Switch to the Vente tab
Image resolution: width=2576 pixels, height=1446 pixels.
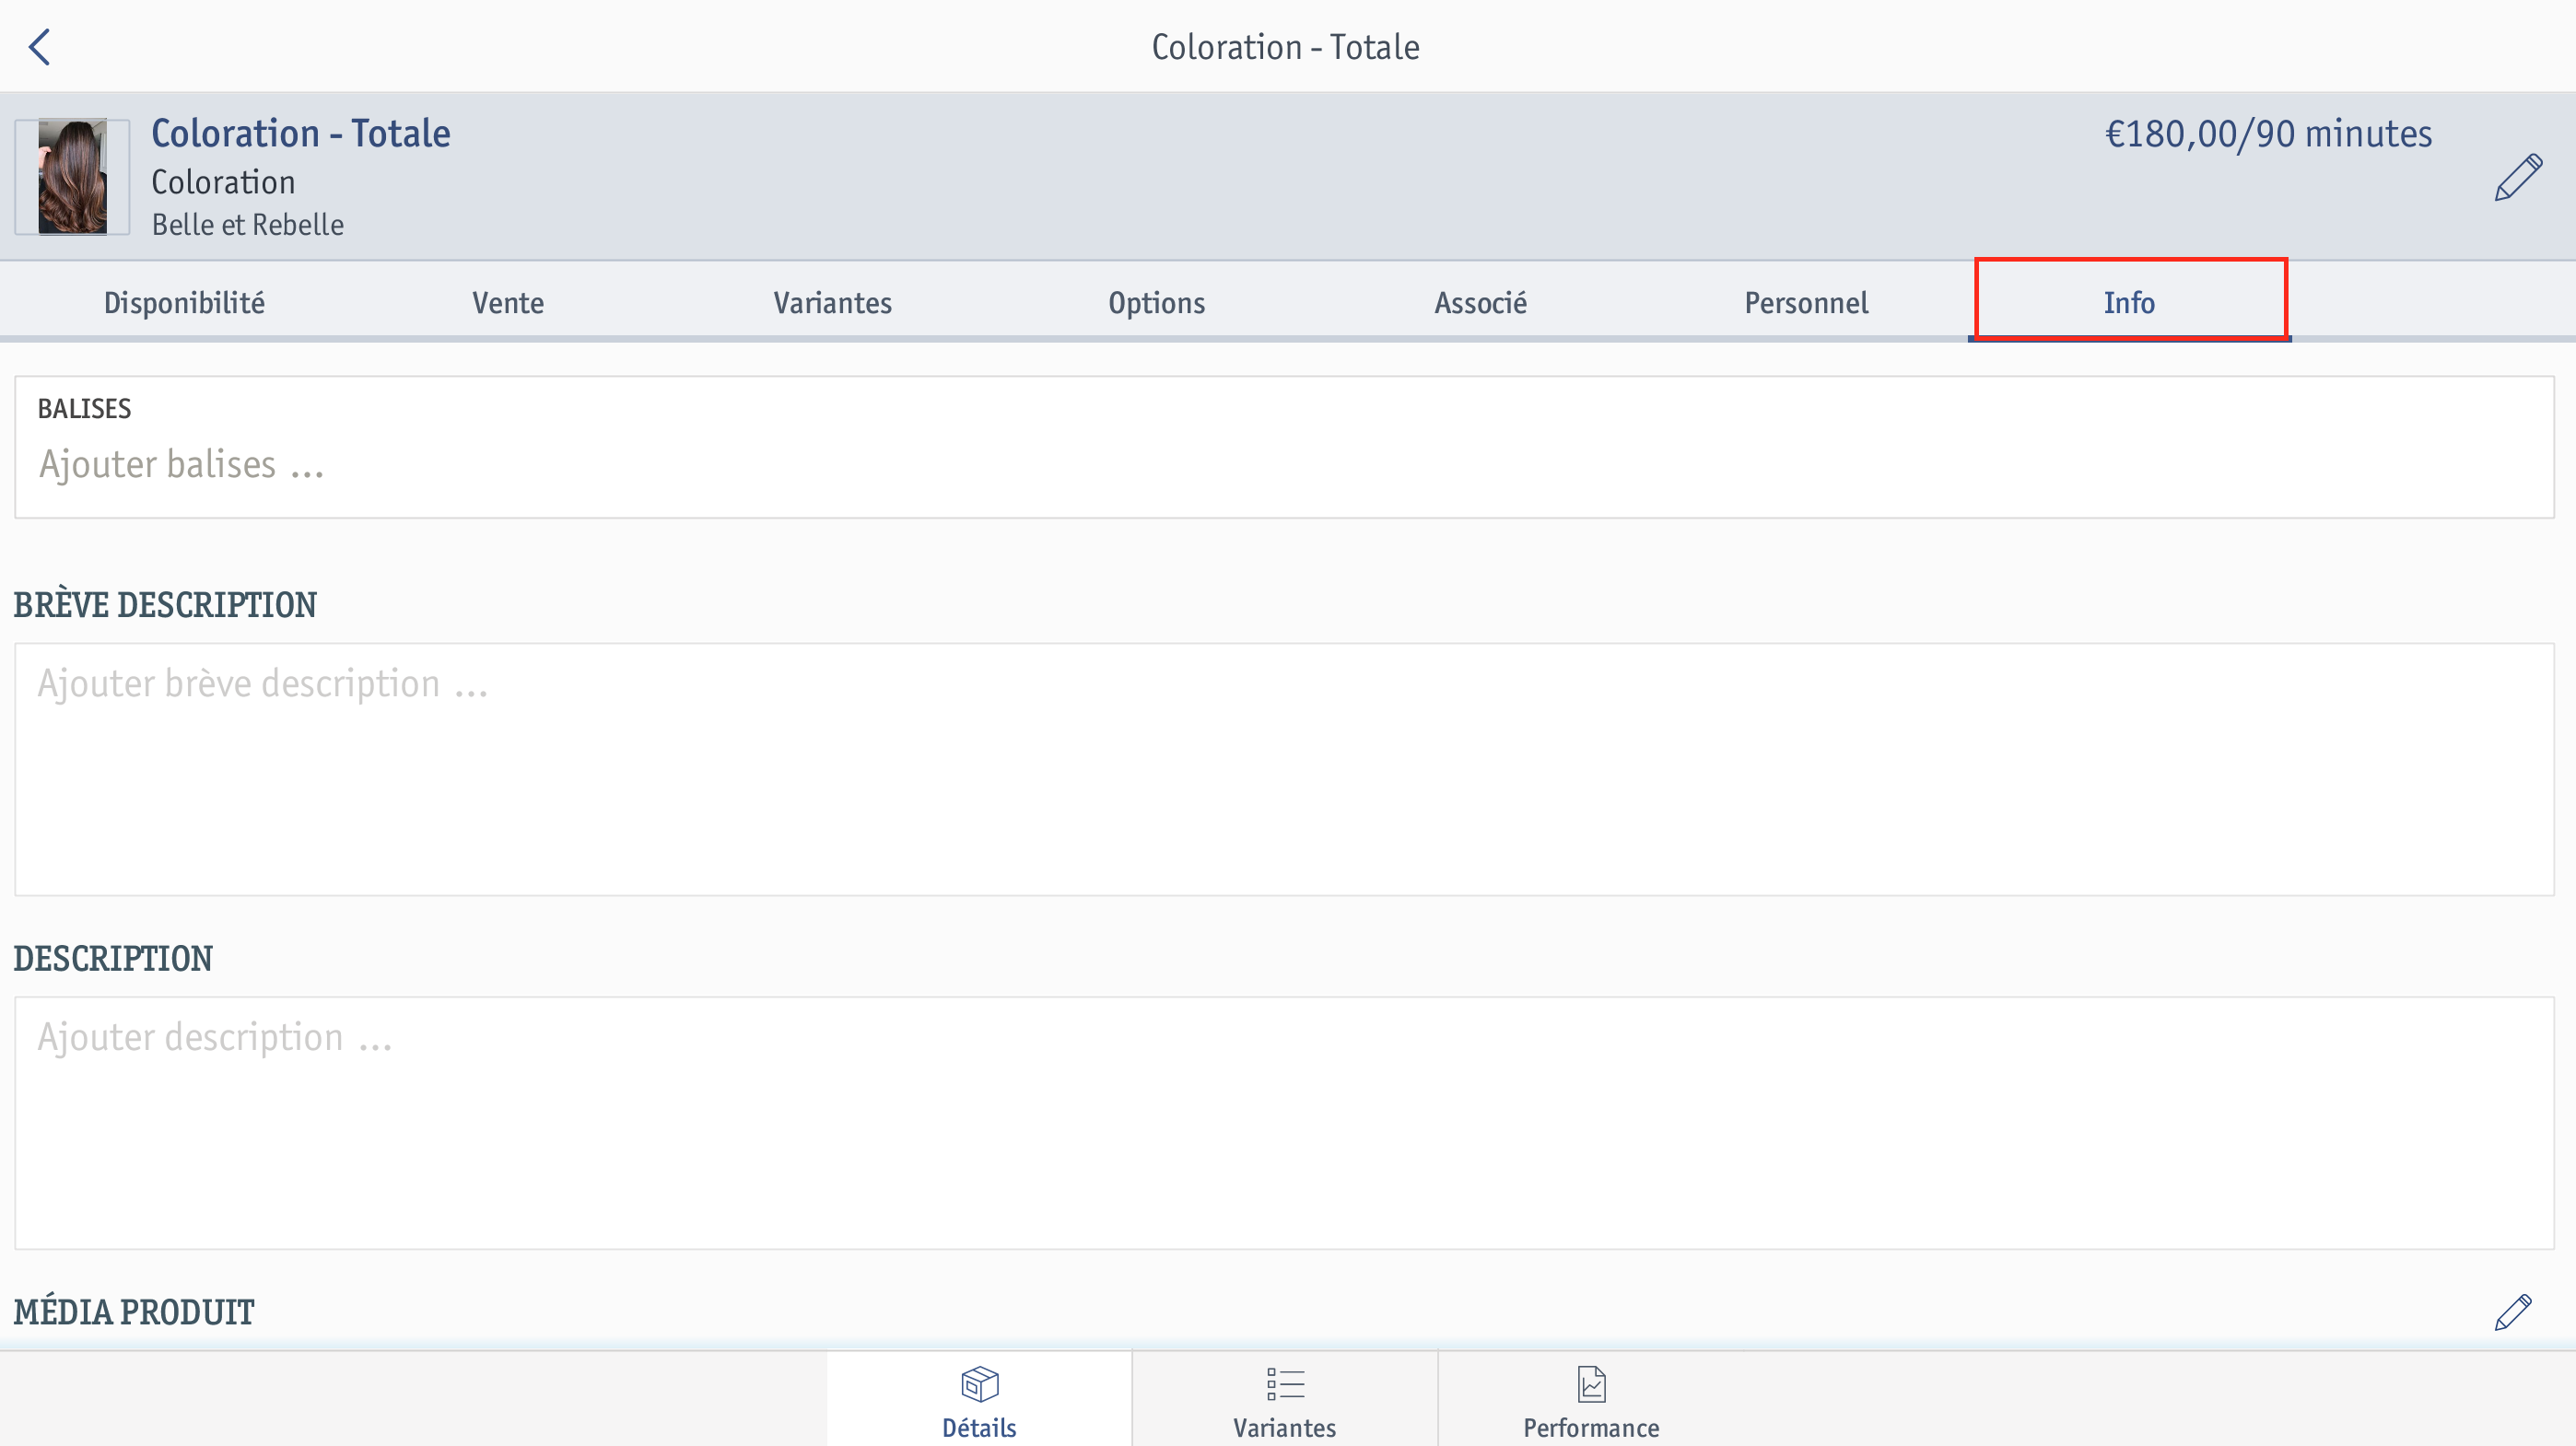(508, 302)
